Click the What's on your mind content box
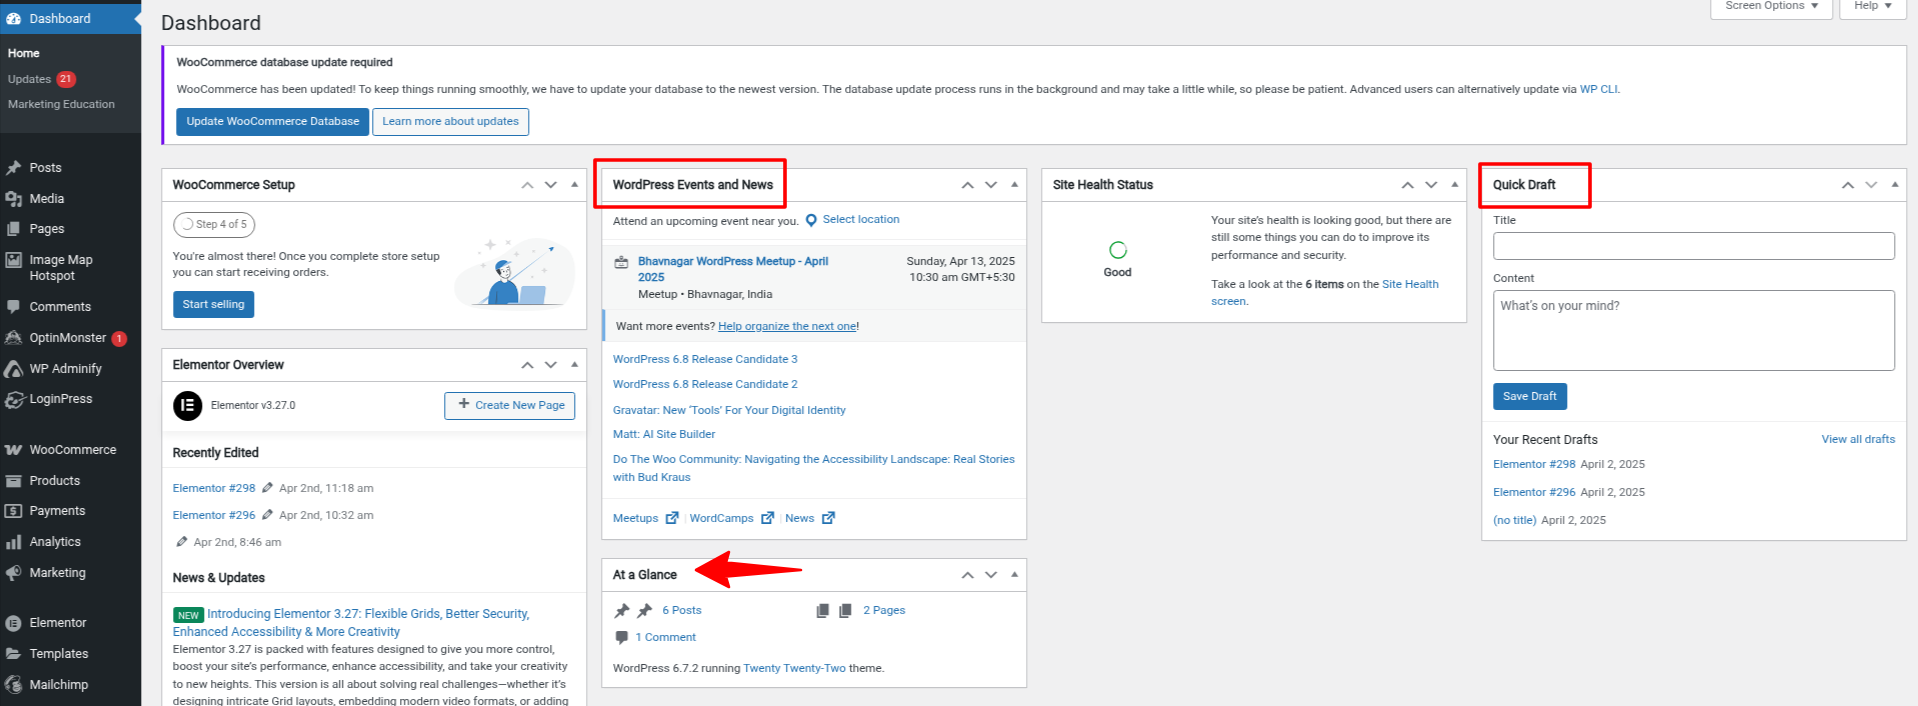 1694,330
